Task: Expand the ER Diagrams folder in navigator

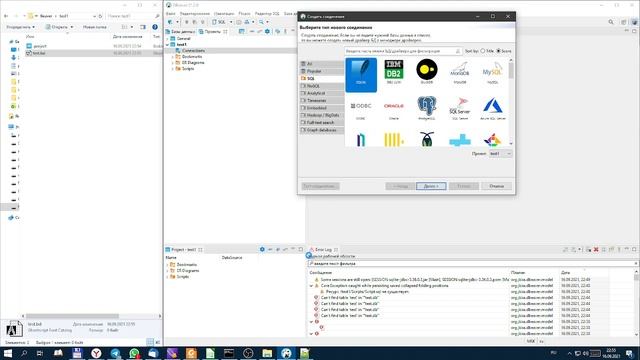Action: (x=173, y=63)
